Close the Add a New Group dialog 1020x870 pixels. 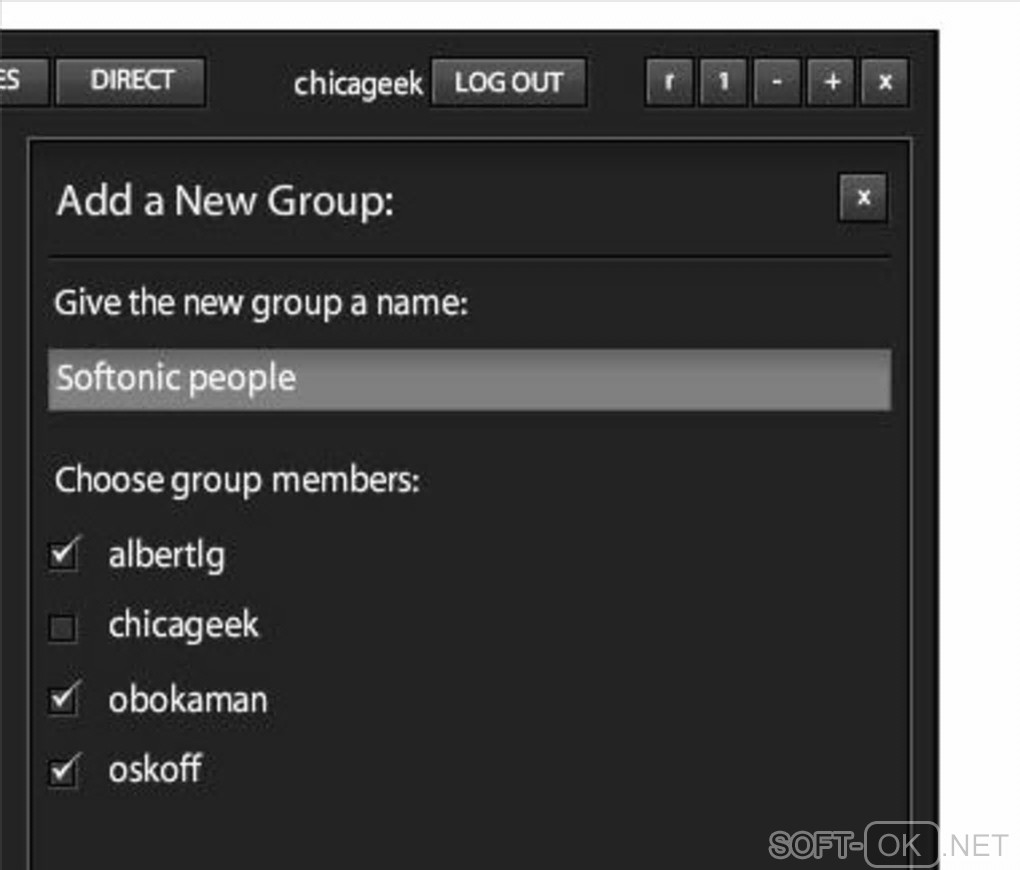tap(863, 198)
